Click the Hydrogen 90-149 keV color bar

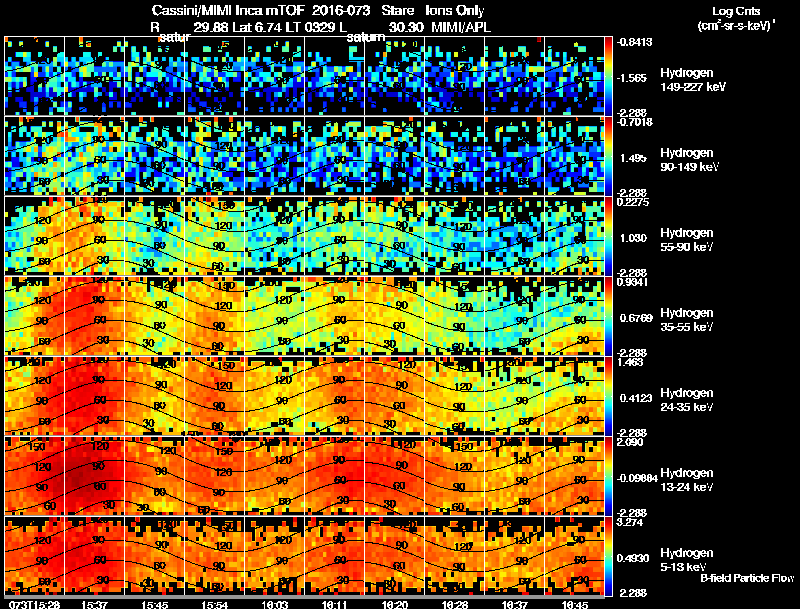pyautogui.click(x=609, y=156)
